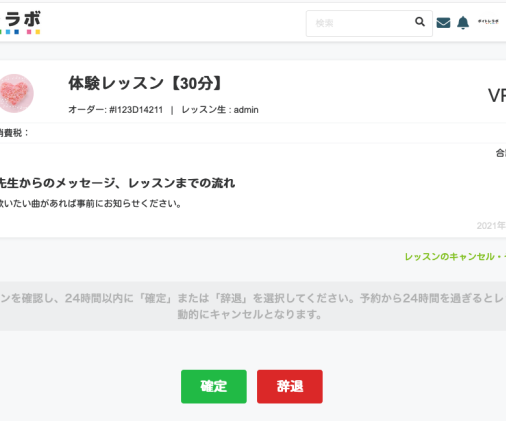Click lesson student name admin
Screen dimensions: 506x421
click(x=246, y=110)
